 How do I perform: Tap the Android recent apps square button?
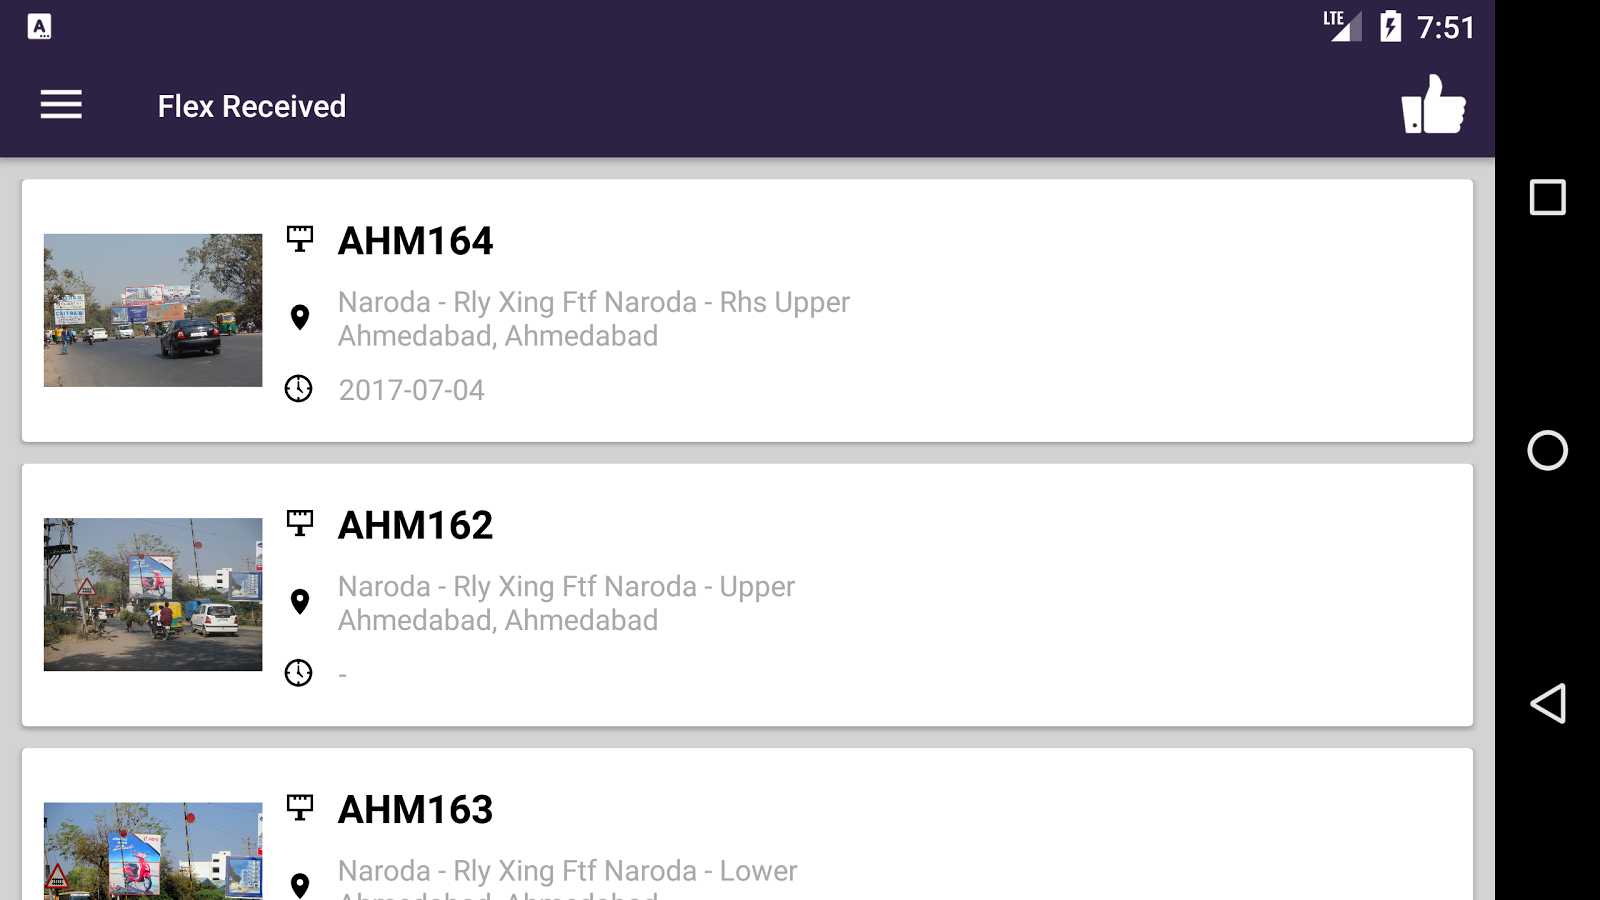click(x=1548, y=197)
